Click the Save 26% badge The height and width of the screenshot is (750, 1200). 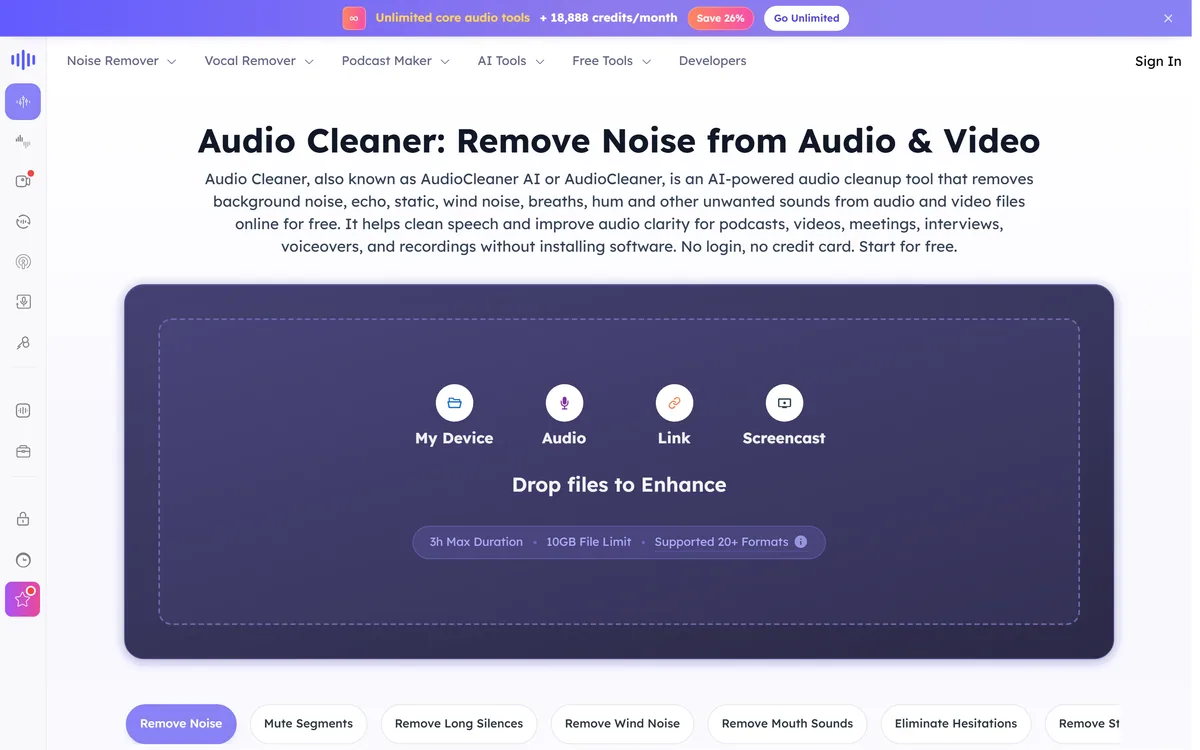tap(720, 18)
